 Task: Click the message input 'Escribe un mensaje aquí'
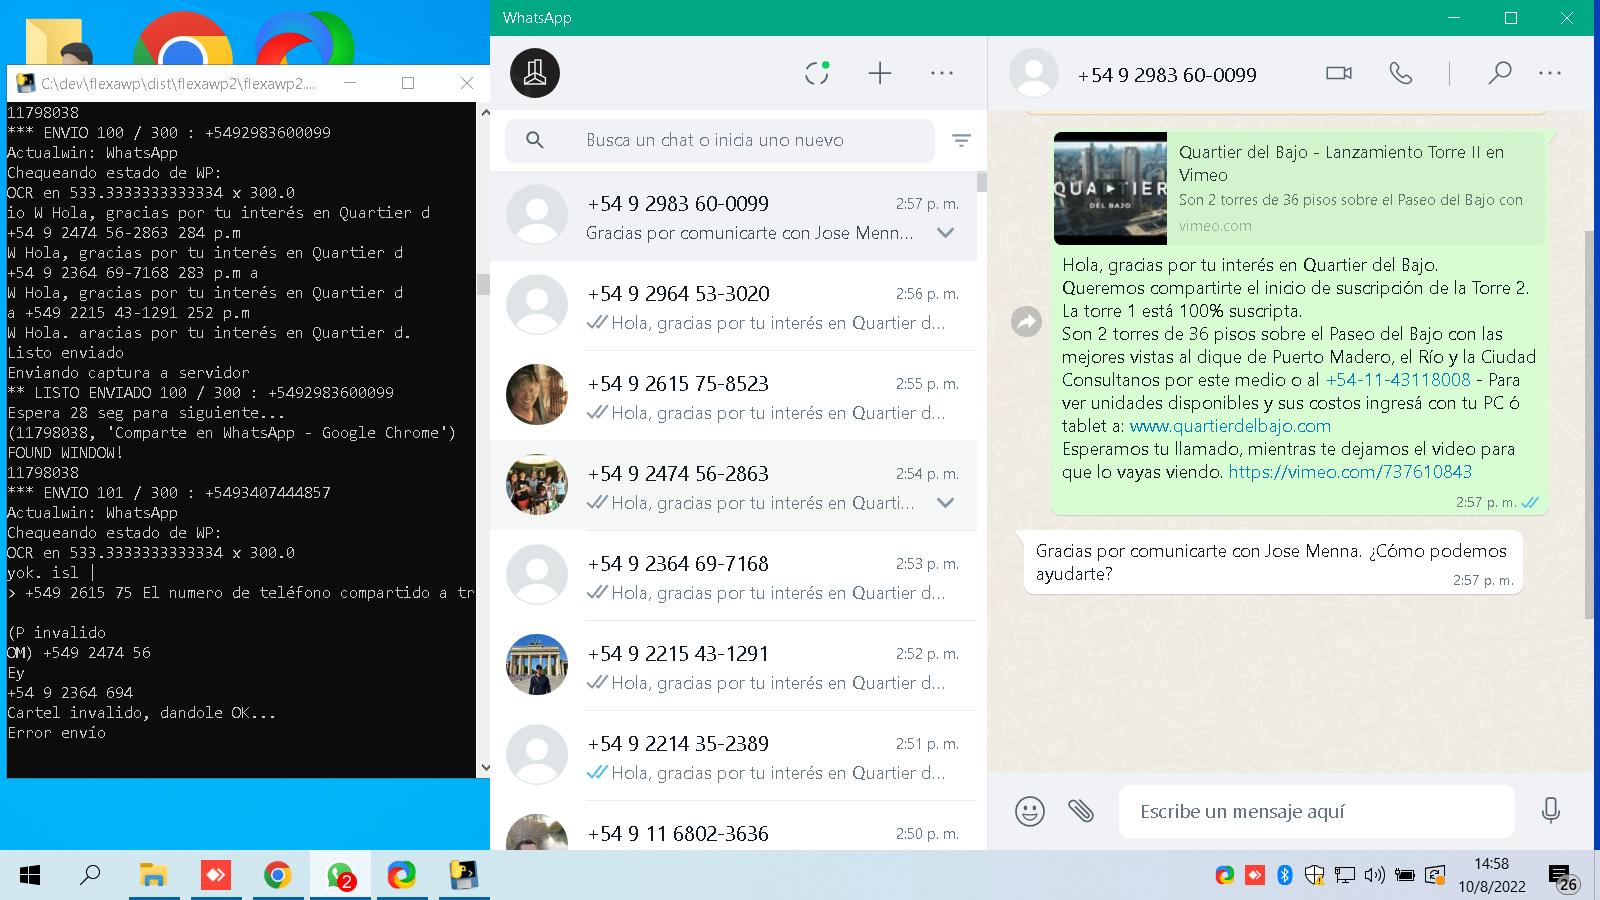1316,811
